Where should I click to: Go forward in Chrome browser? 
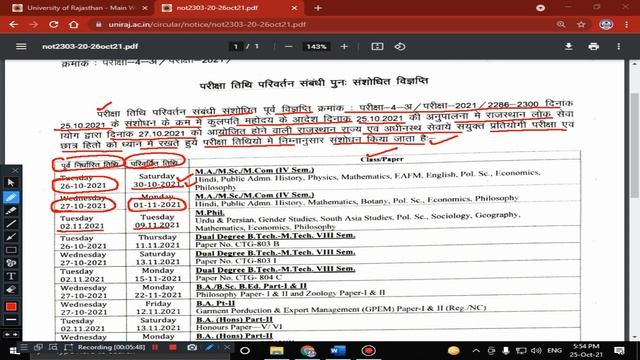coord(33,24)
